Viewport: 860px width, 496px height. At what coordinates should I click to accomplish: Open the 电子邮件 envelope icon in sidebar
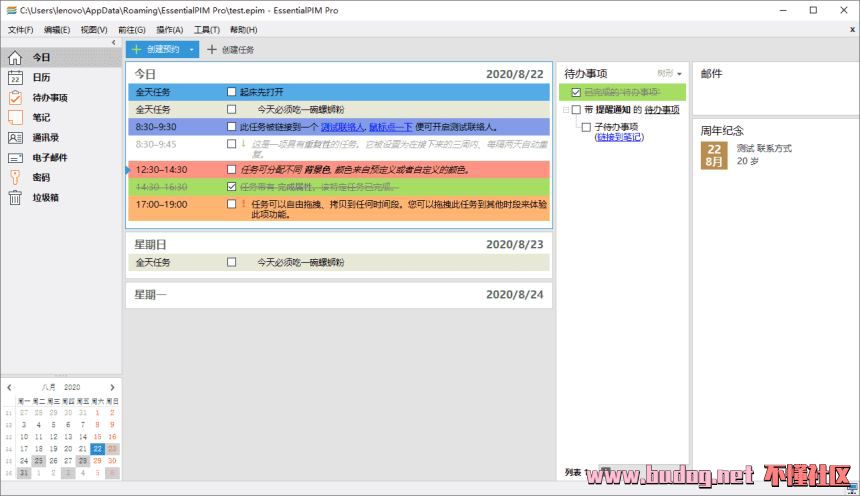(15, 157)
